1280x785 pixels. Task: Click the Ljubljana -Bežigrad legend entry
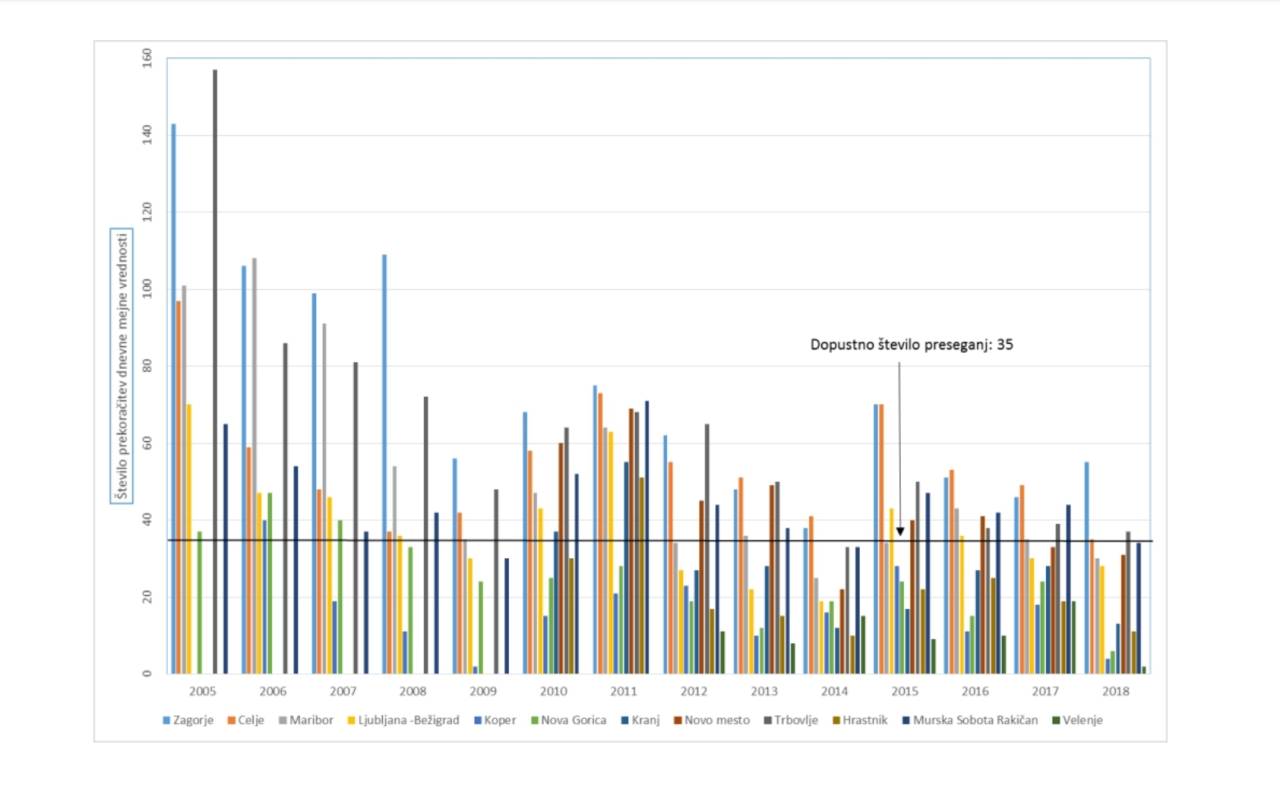[409, 720]
